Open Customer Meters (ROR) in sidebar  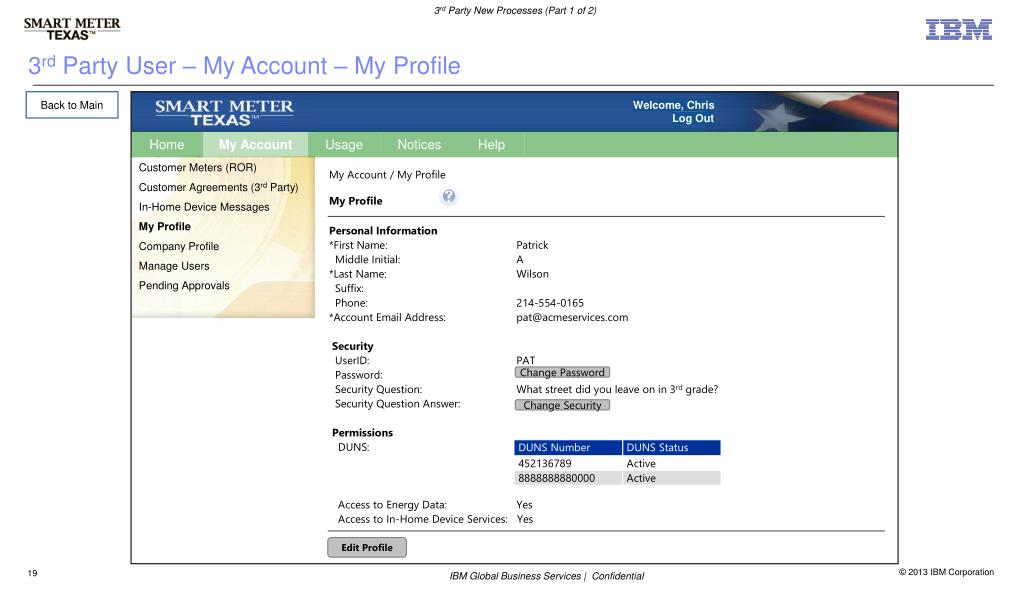pos(198,168)
